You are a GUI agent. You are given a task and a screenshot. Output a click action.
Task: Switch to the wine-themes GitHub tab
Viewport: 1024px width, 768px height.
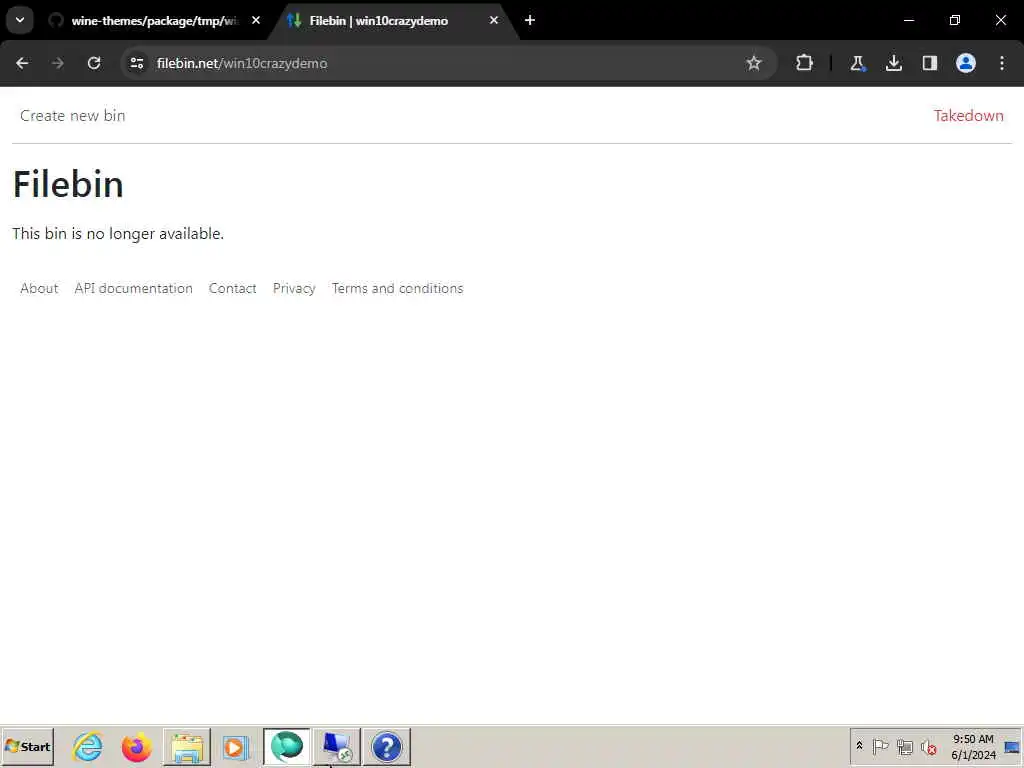point(154,21)
